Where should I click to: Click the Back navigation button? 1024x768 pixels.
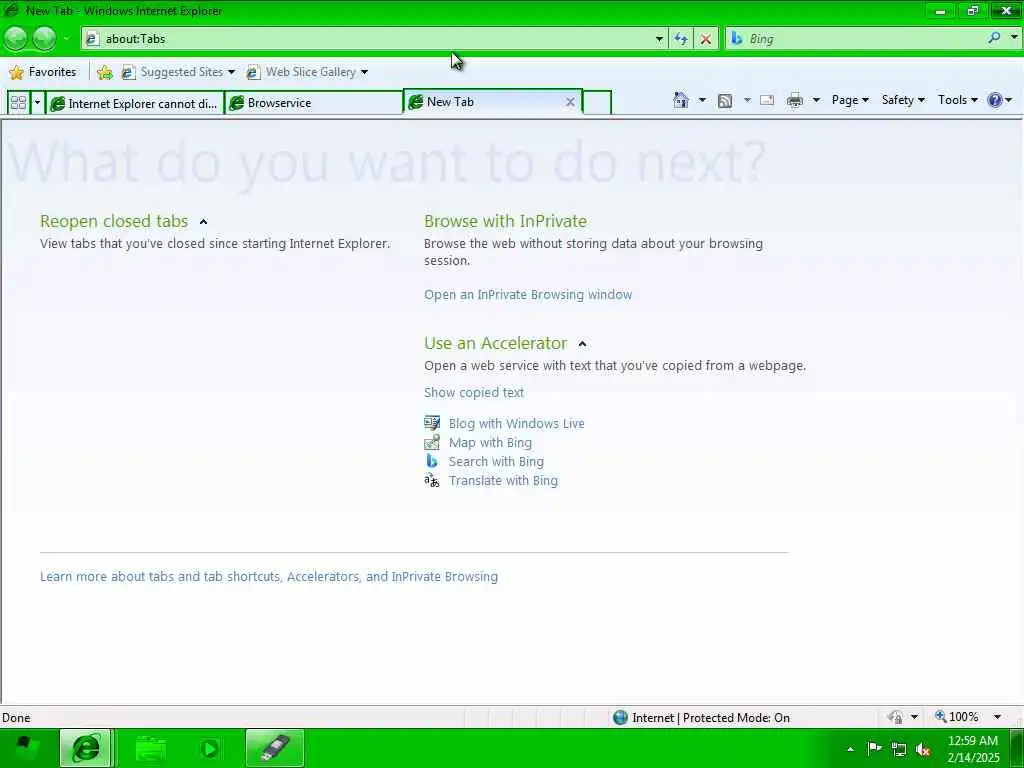(16, 39)
